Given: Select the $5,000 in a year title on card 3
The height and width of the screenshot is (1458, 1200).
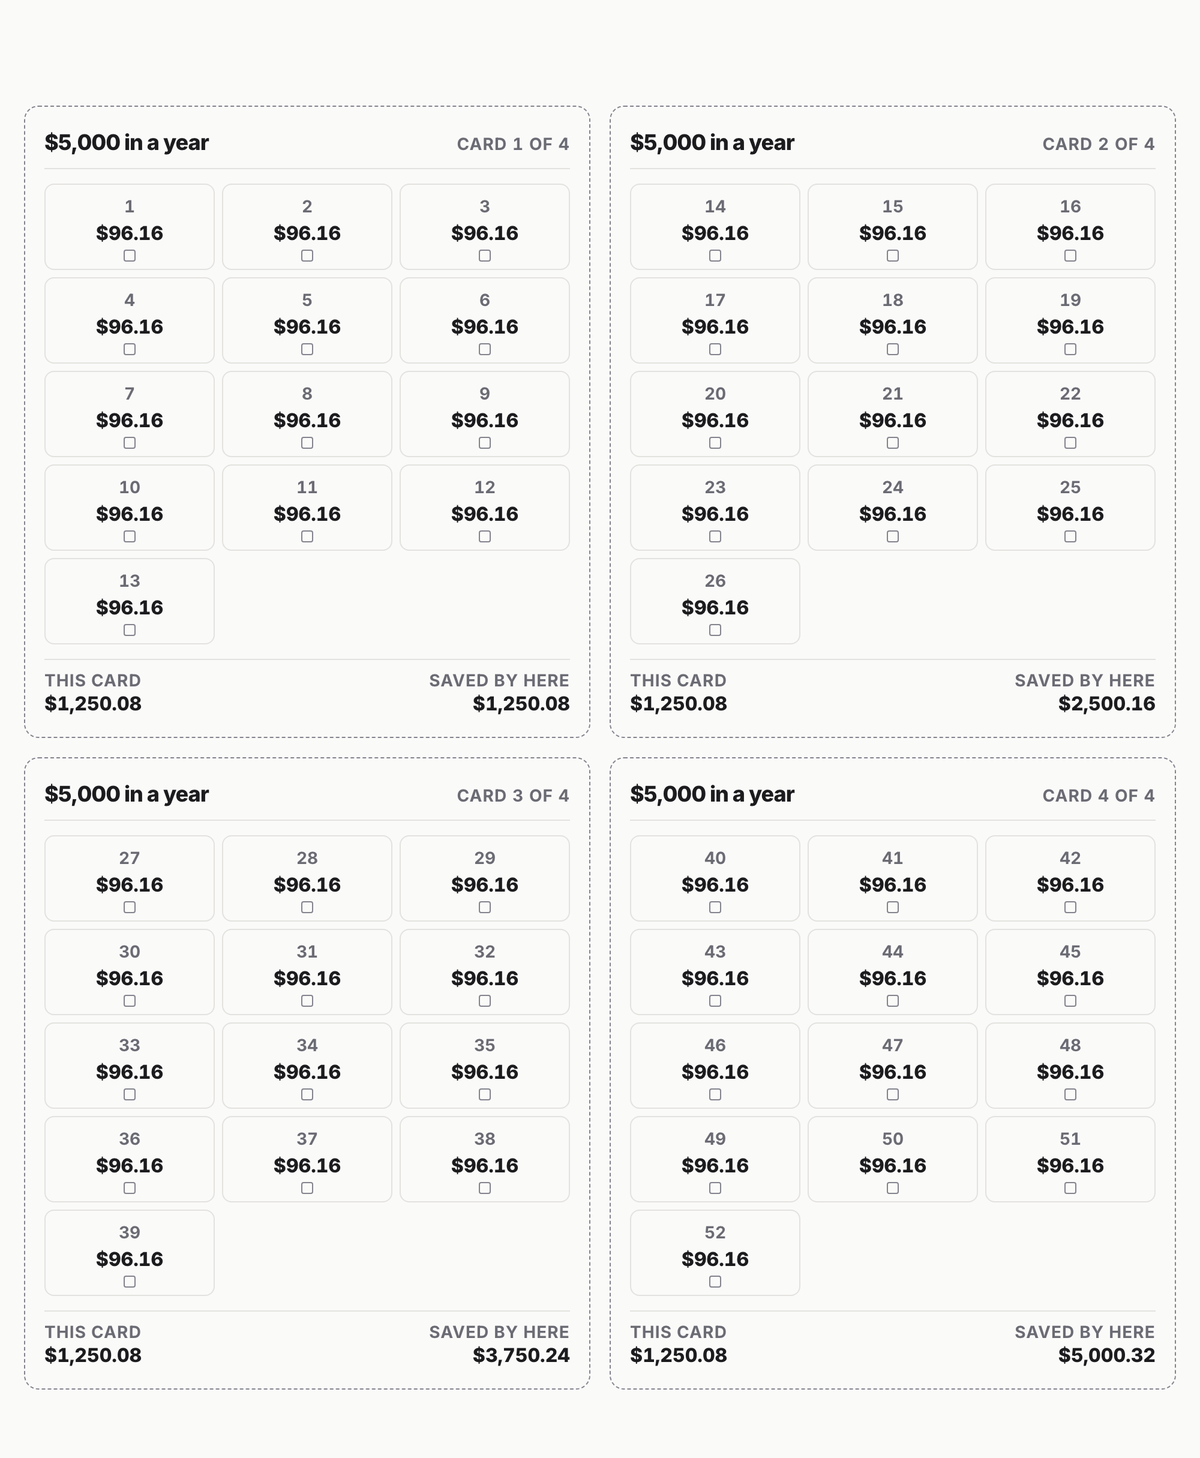Looking at the screenshot, I should 127,794.
